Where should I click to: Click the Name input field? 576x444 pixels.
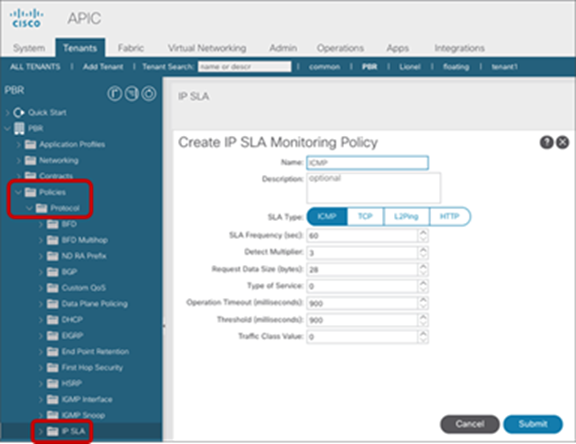367,163
